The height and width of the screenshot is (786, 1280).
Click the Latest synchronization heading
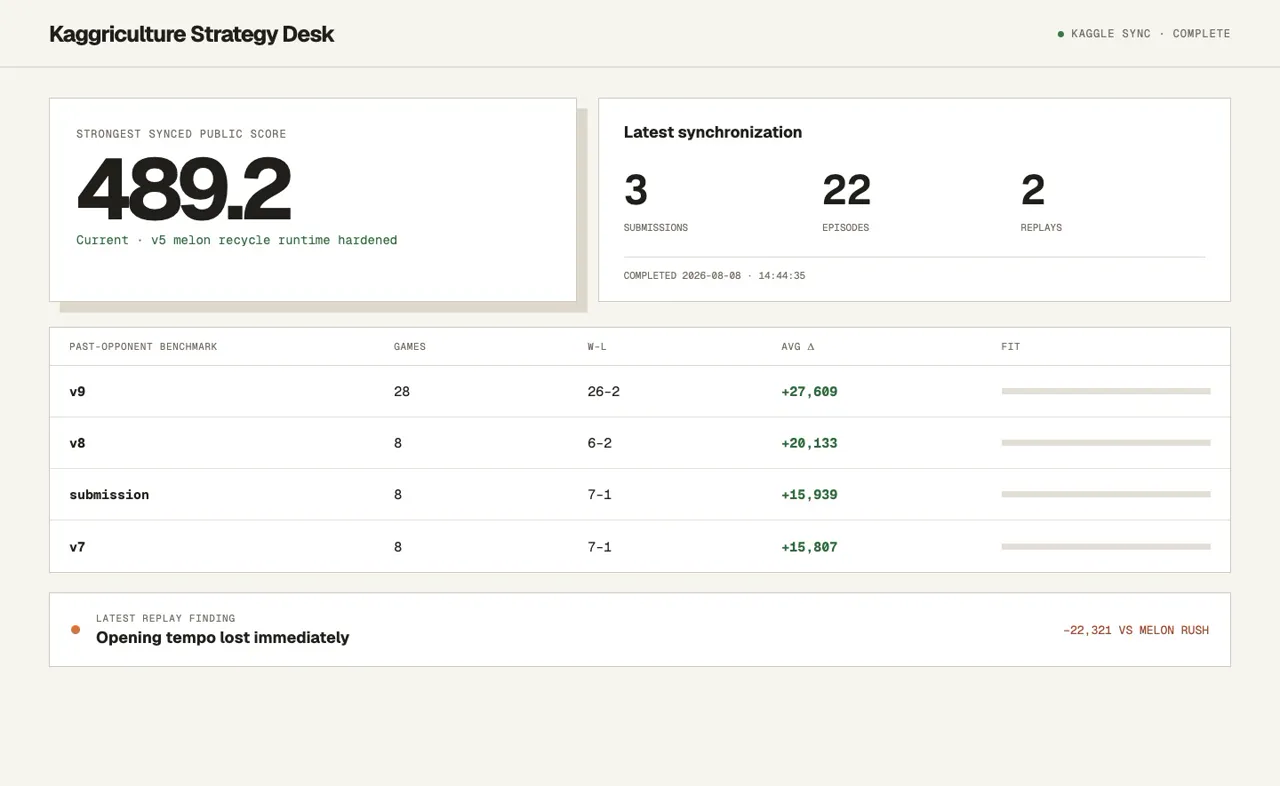[x=713, y=132]
